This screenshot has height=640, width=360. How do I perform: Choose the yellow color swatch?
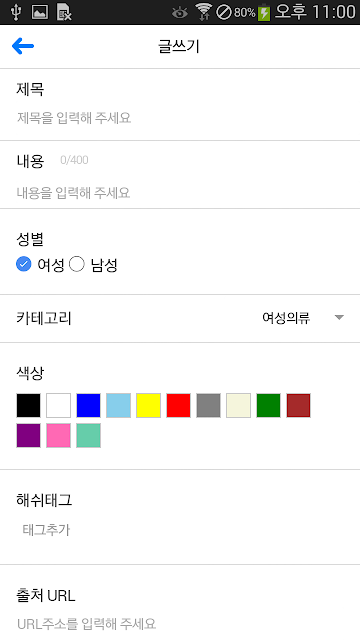coord(149,405)
